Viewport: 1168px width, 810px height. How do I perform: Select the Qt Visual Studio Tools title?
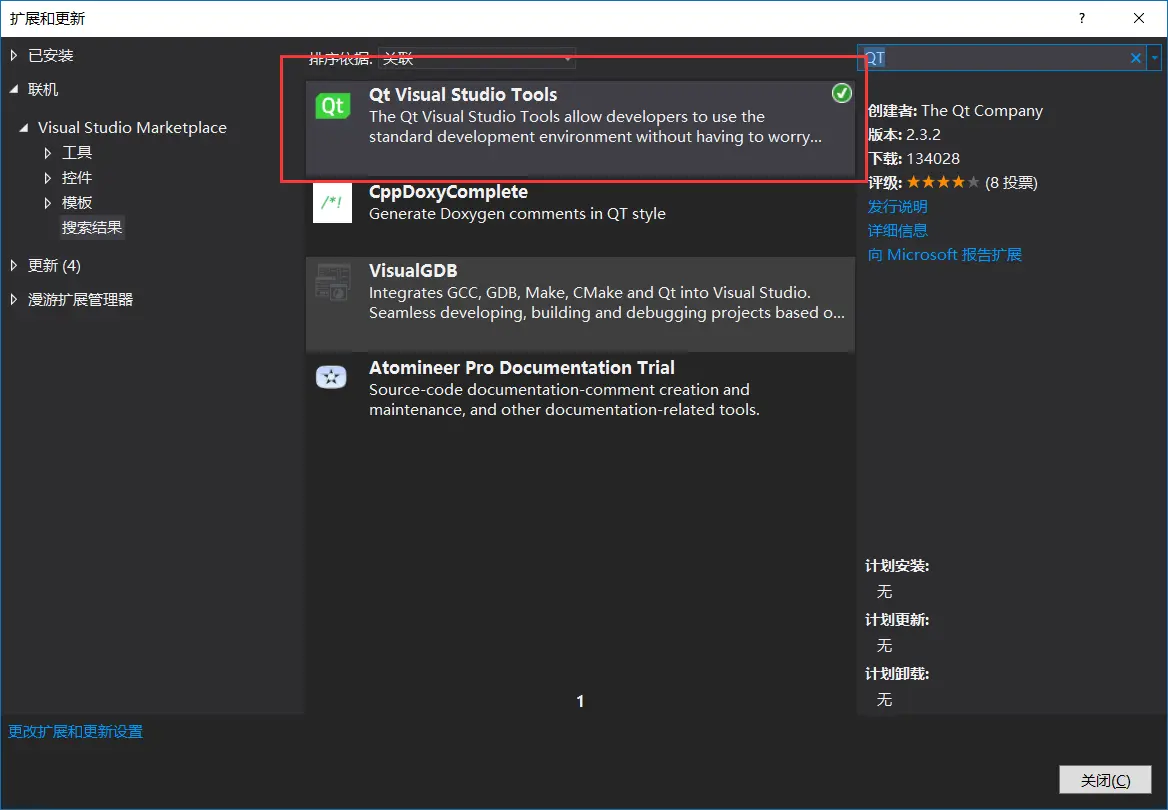tap(463, 95)
